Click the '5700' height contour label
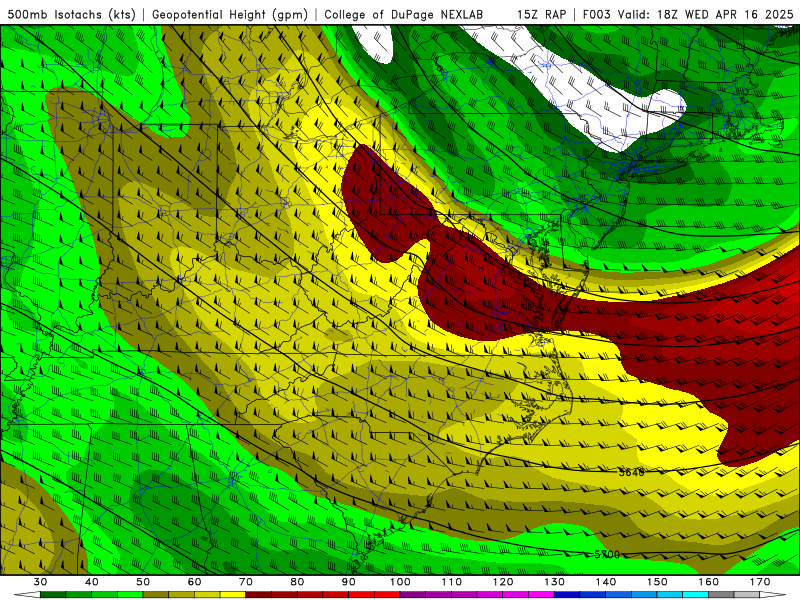The height and width of the screenshot is (600, 800). tap(607, 555)
